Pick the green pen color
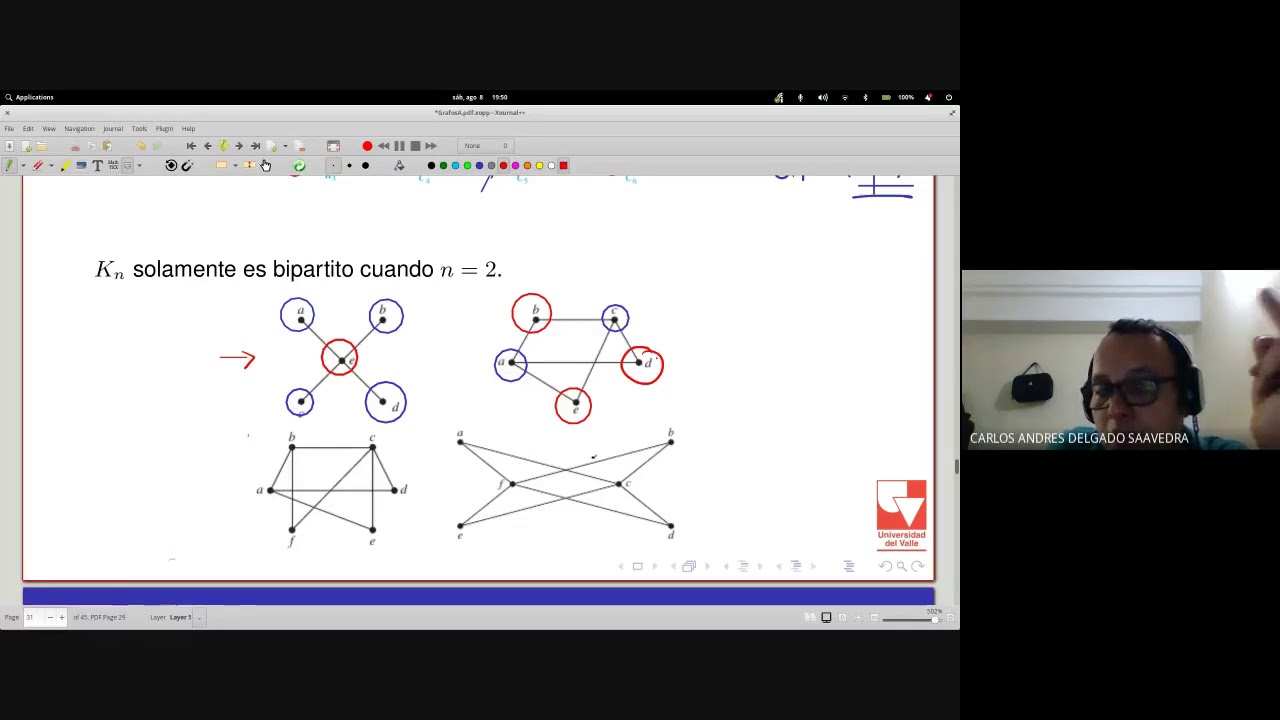This screenshot has height=720, width=1280. (443, 165)
